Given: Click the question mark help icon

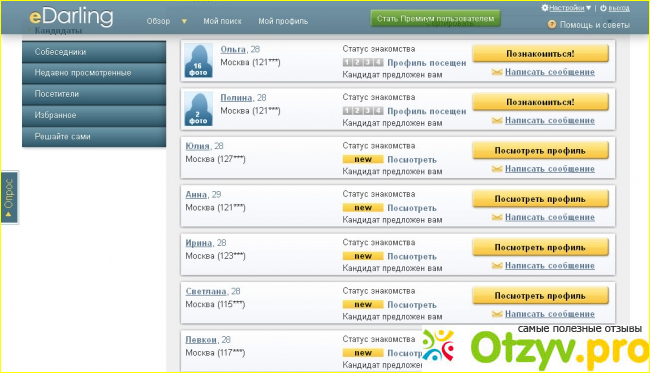Looking at the screenshot, I should pos(552,24).
